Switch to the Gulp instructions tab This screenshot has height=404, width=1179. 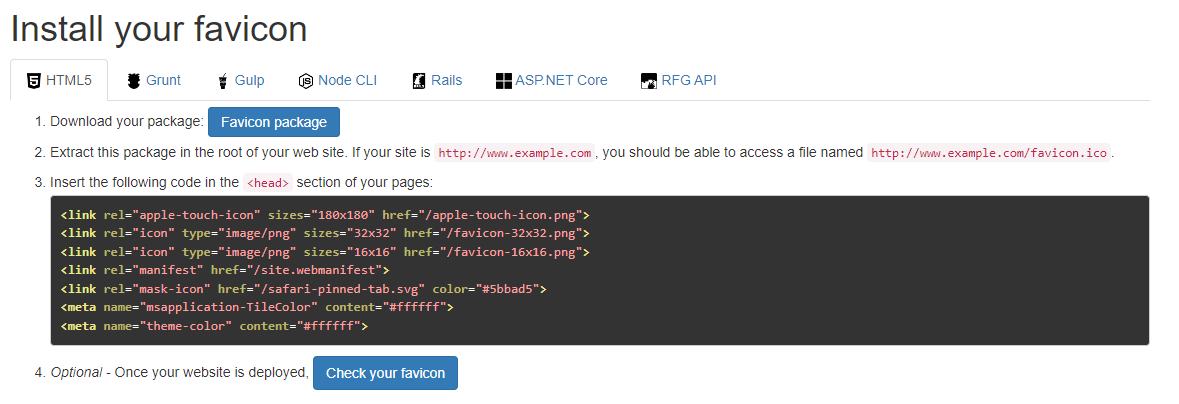click(241, 80)
